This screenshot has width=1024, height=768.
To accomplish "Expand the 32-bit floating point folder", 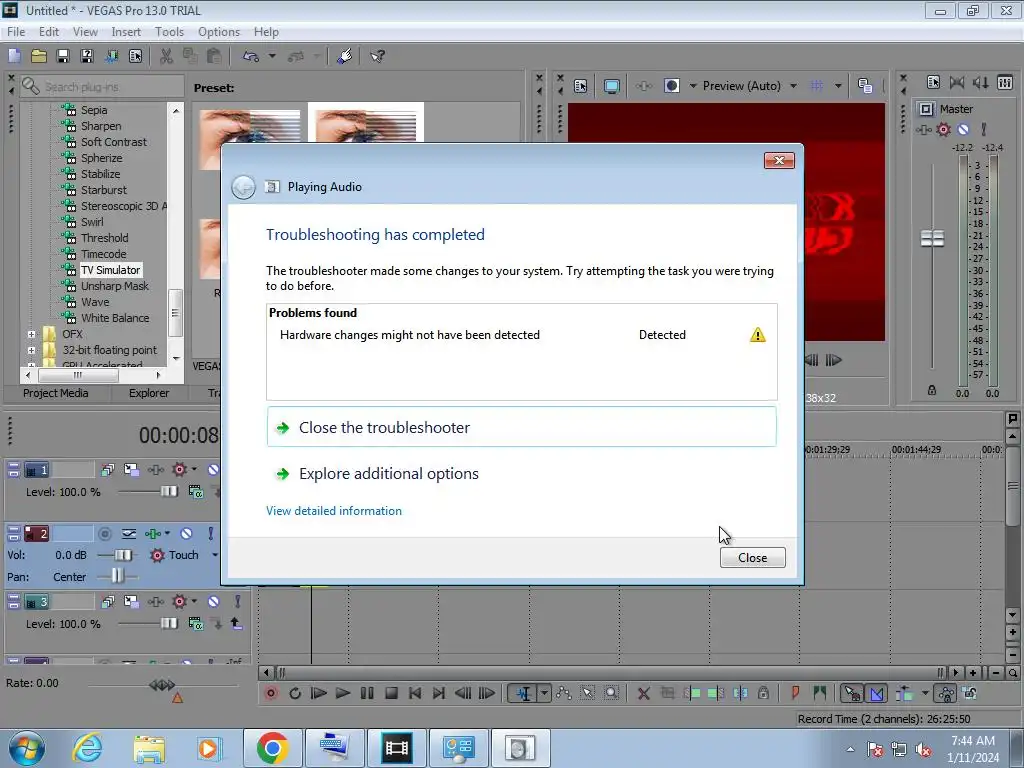I will pyautogui.click(x=31, y=350).
